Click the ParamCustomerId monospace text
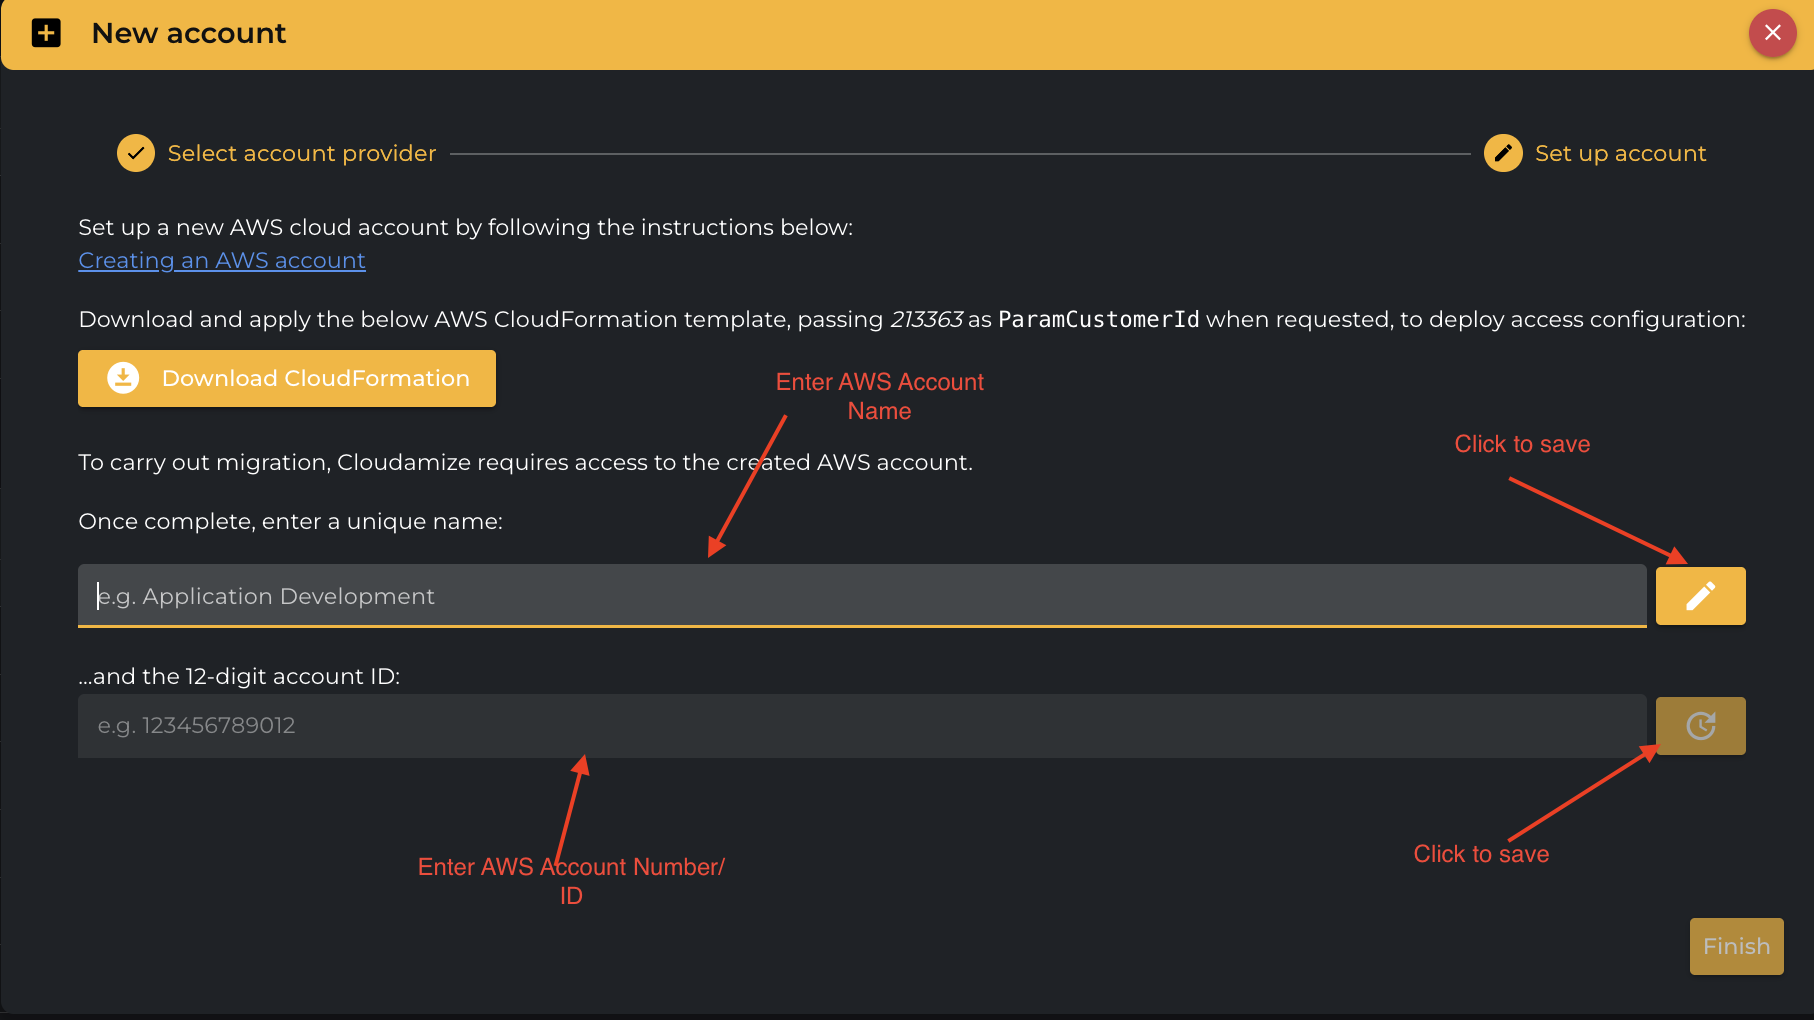The image size is (1814, 1020). [1098, 320]
